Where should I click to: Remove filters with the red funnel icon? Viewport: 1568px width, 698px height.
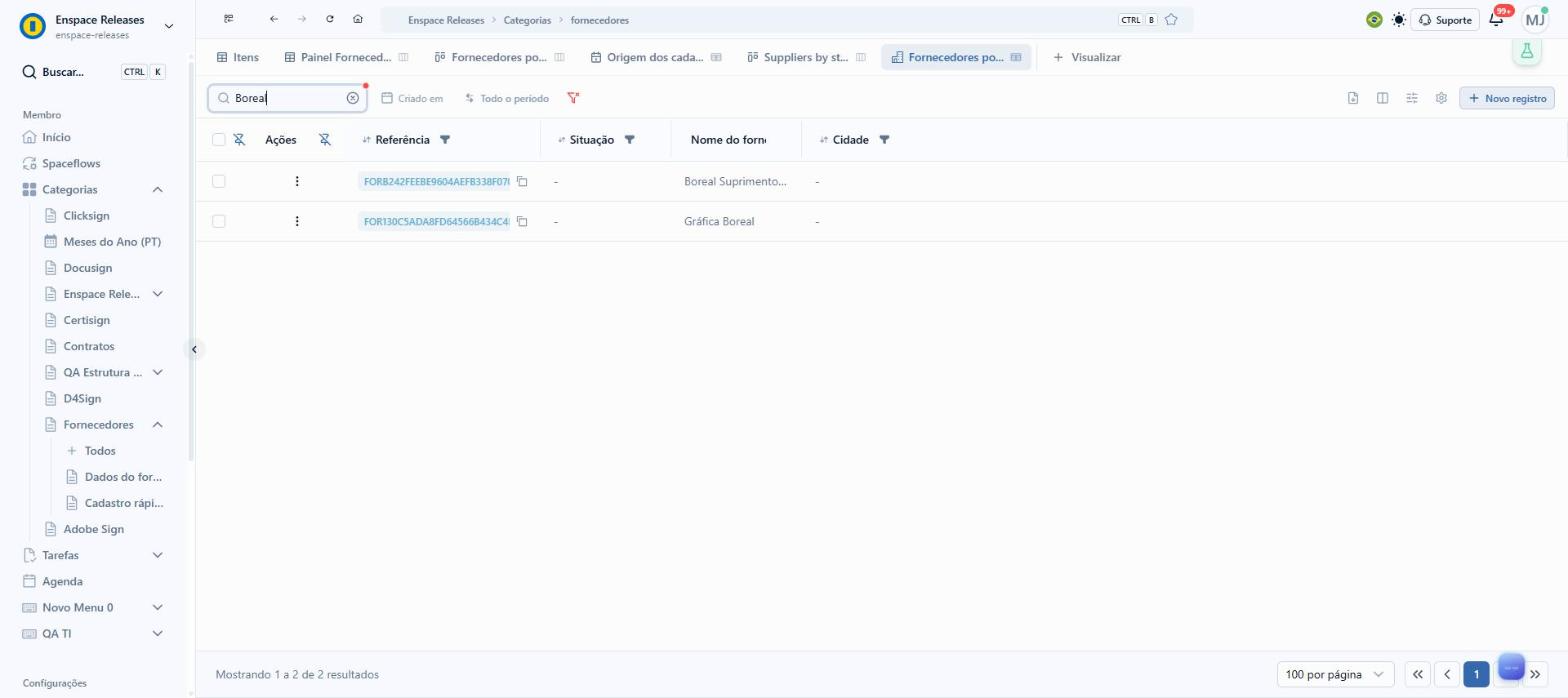573,98
